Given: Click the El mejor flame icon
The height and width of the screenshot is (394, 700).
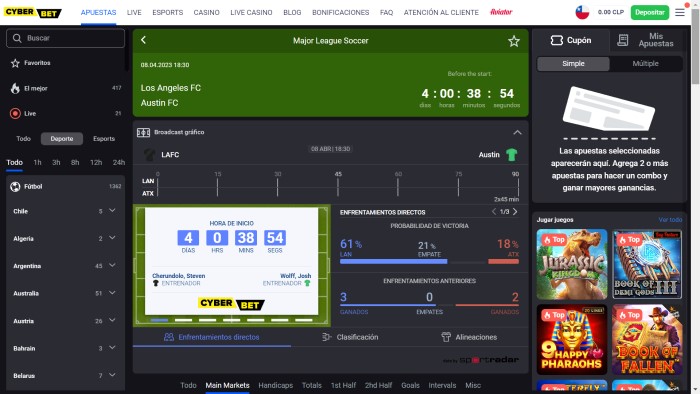Looking at the screenshot, I should (x=15, y=88).
